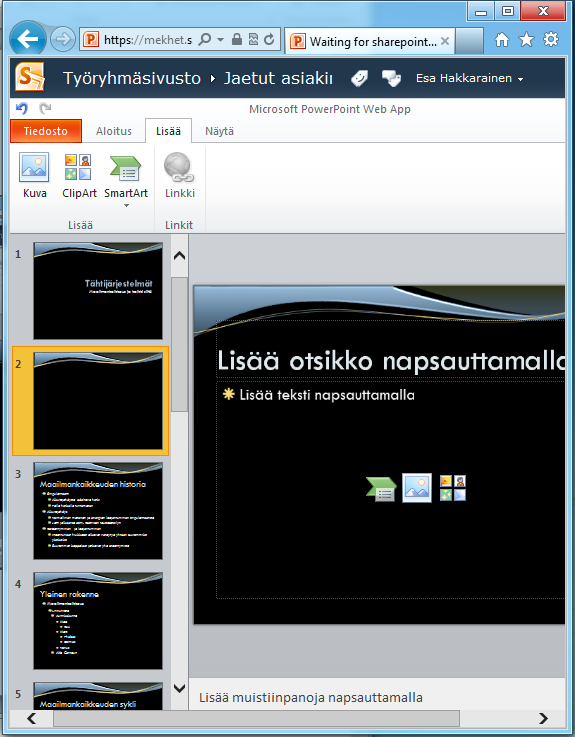
Task: Open the Työryhmäsivusto breadcrumb link
Action: pos(132,78)
